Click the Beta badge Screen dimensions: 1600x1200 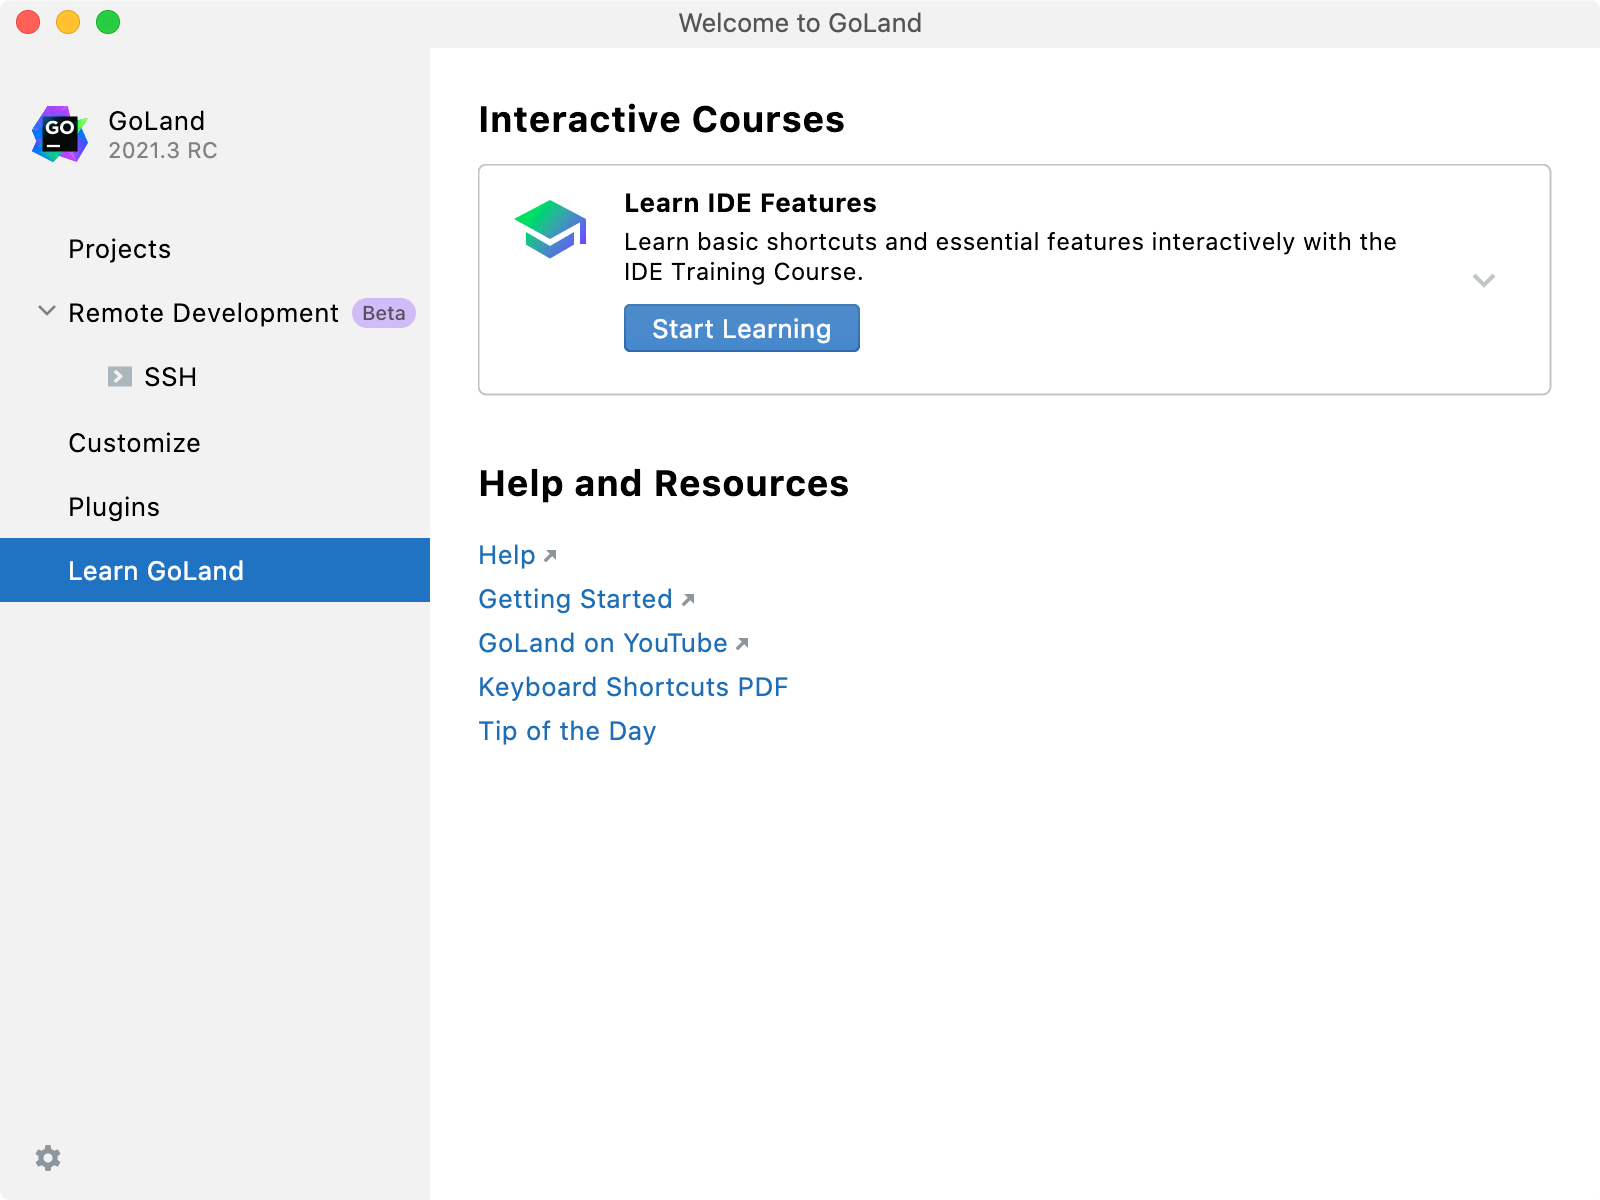(384, 313)
